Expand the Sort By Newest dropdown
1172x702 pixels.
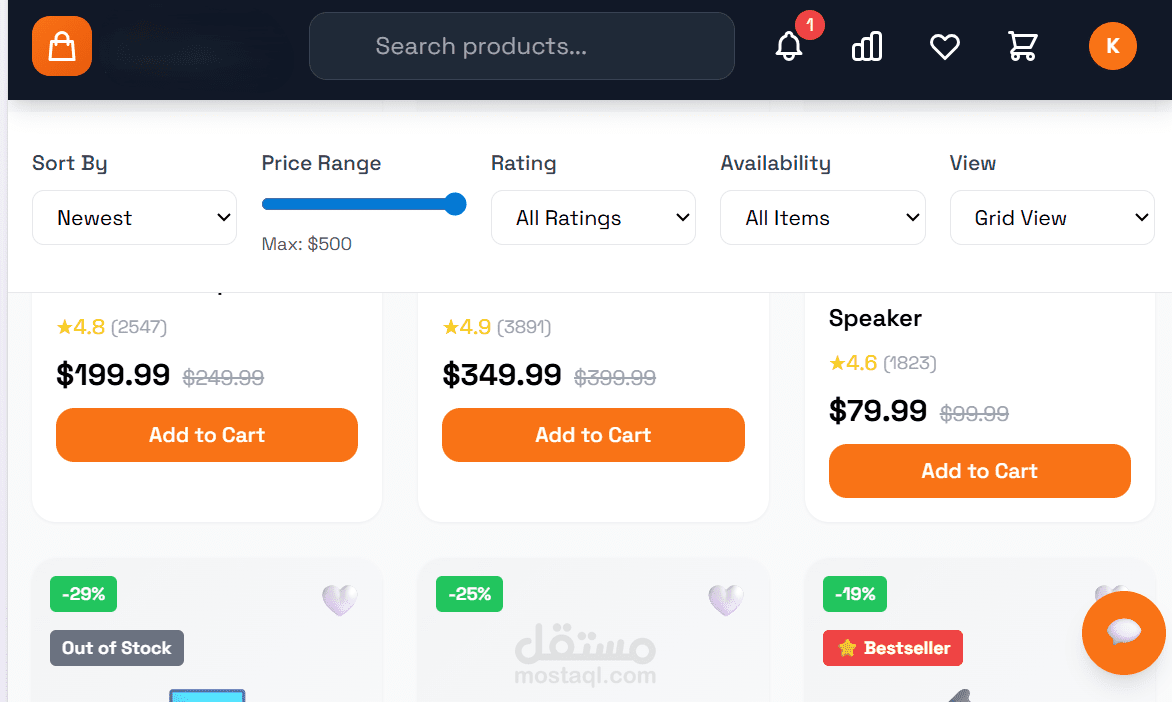[x=134, y=218]
